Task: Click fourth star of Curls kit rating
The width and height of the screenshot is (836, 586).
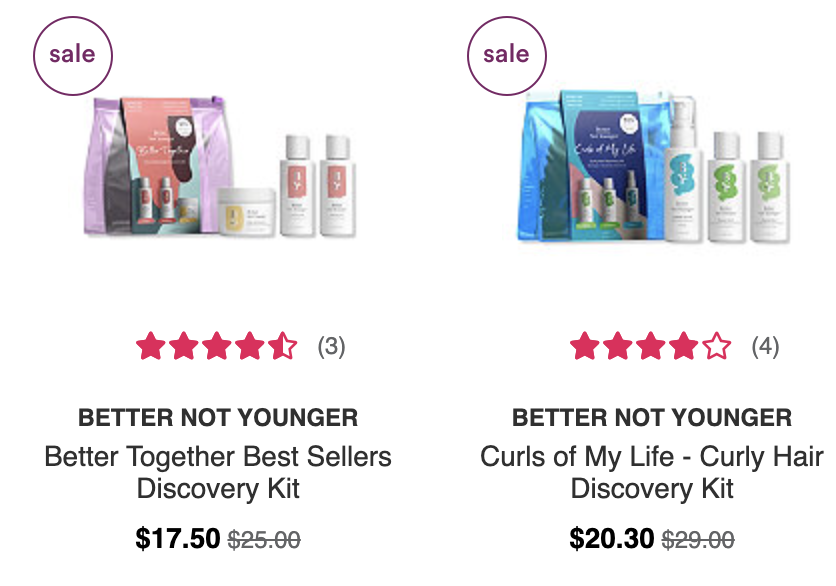Action: coord(684,346)
